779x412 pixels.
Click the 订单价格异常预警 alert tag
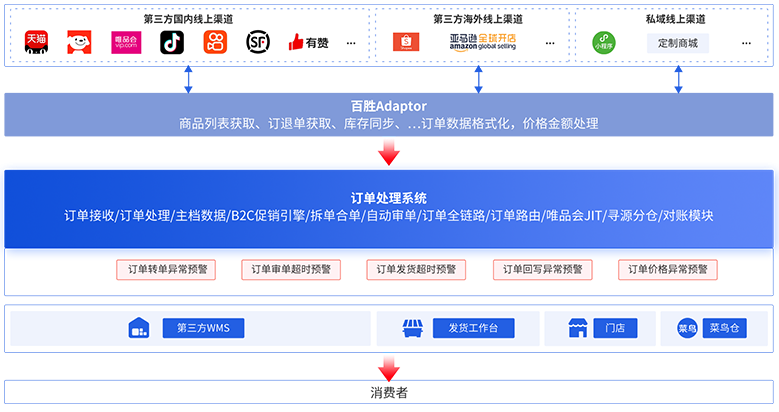pos(668,269)
